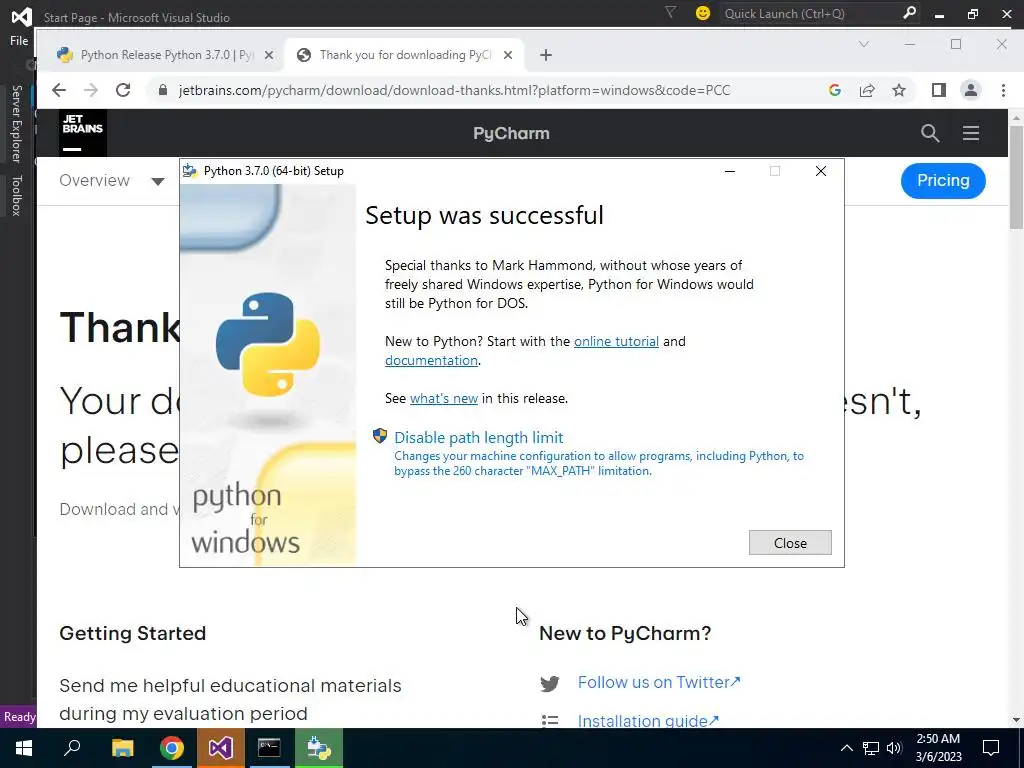Click the share page icon in address bar
Viewport: 1024px width, 768px height.
tap(867, 90)
